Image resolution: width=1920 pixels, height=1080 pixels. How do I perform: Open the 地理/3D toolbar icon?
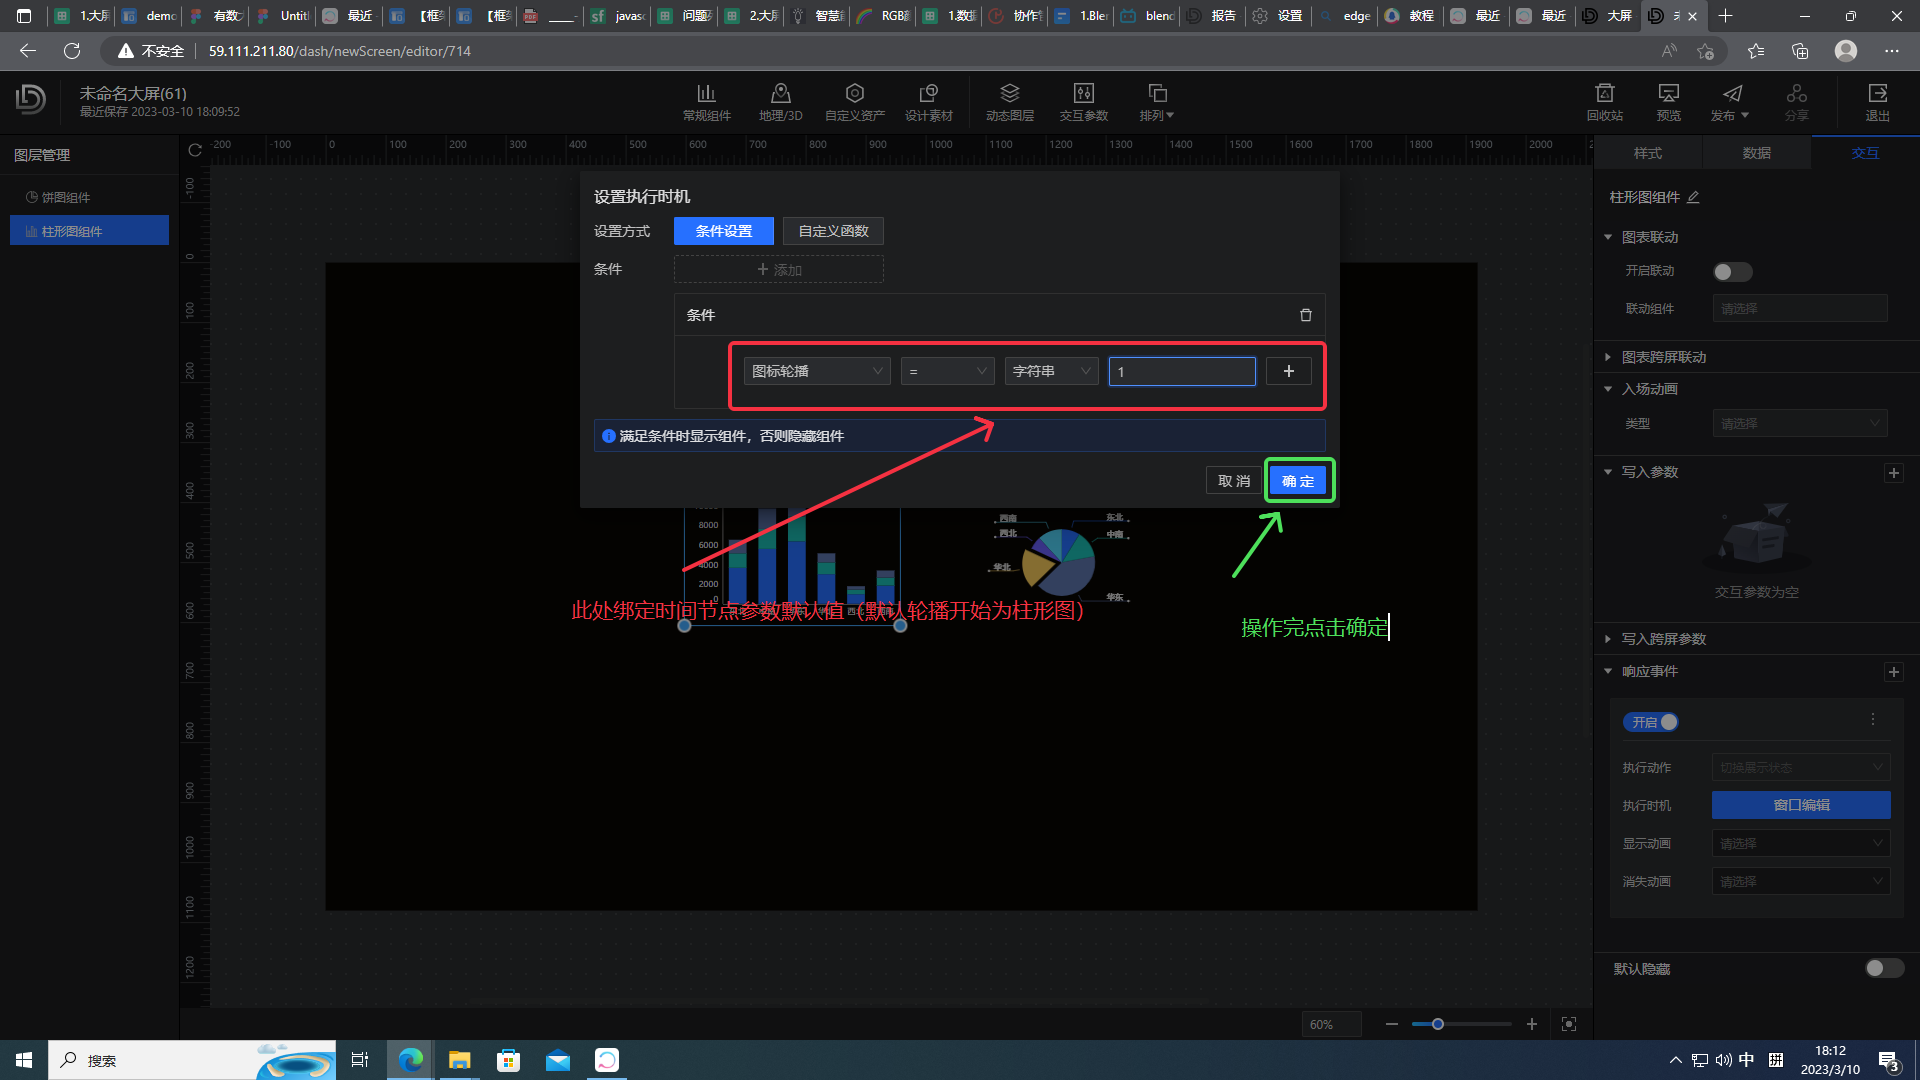[780, 102]
